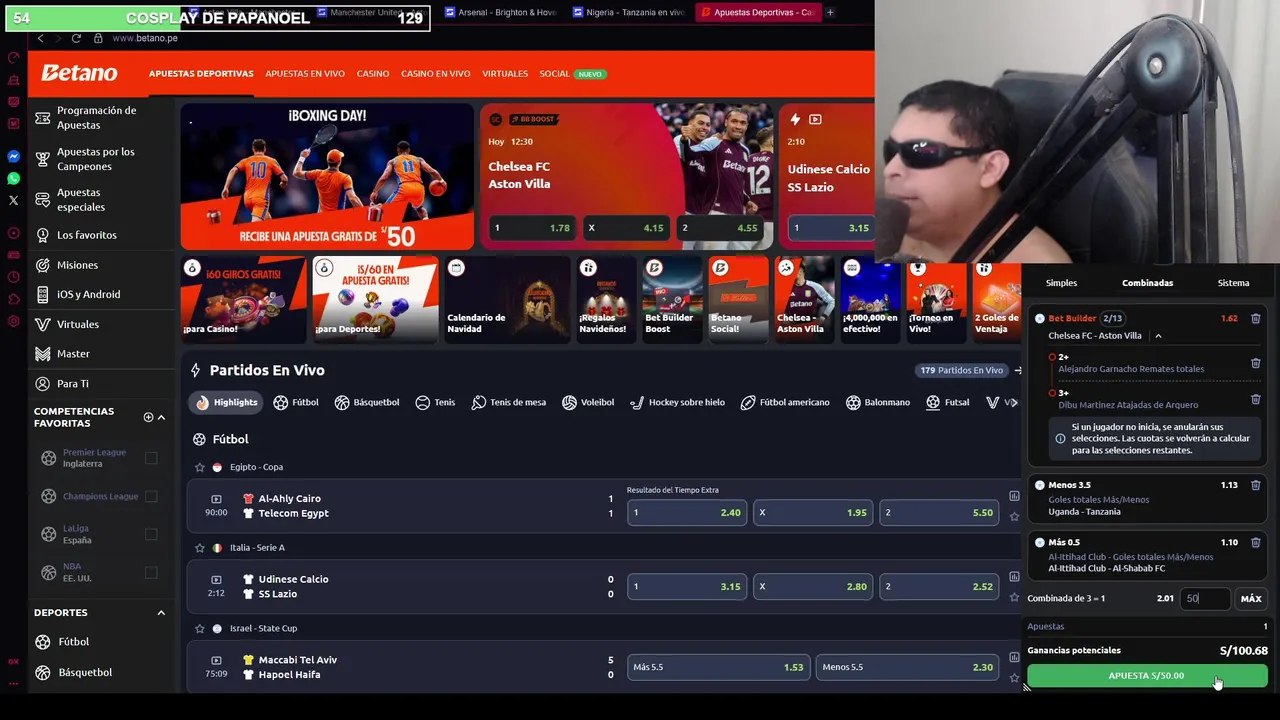The image size is (1280, 720).
Task: Collapse the Deportes sidebar section
Action: pyautogui.click(x=161, y=612)
